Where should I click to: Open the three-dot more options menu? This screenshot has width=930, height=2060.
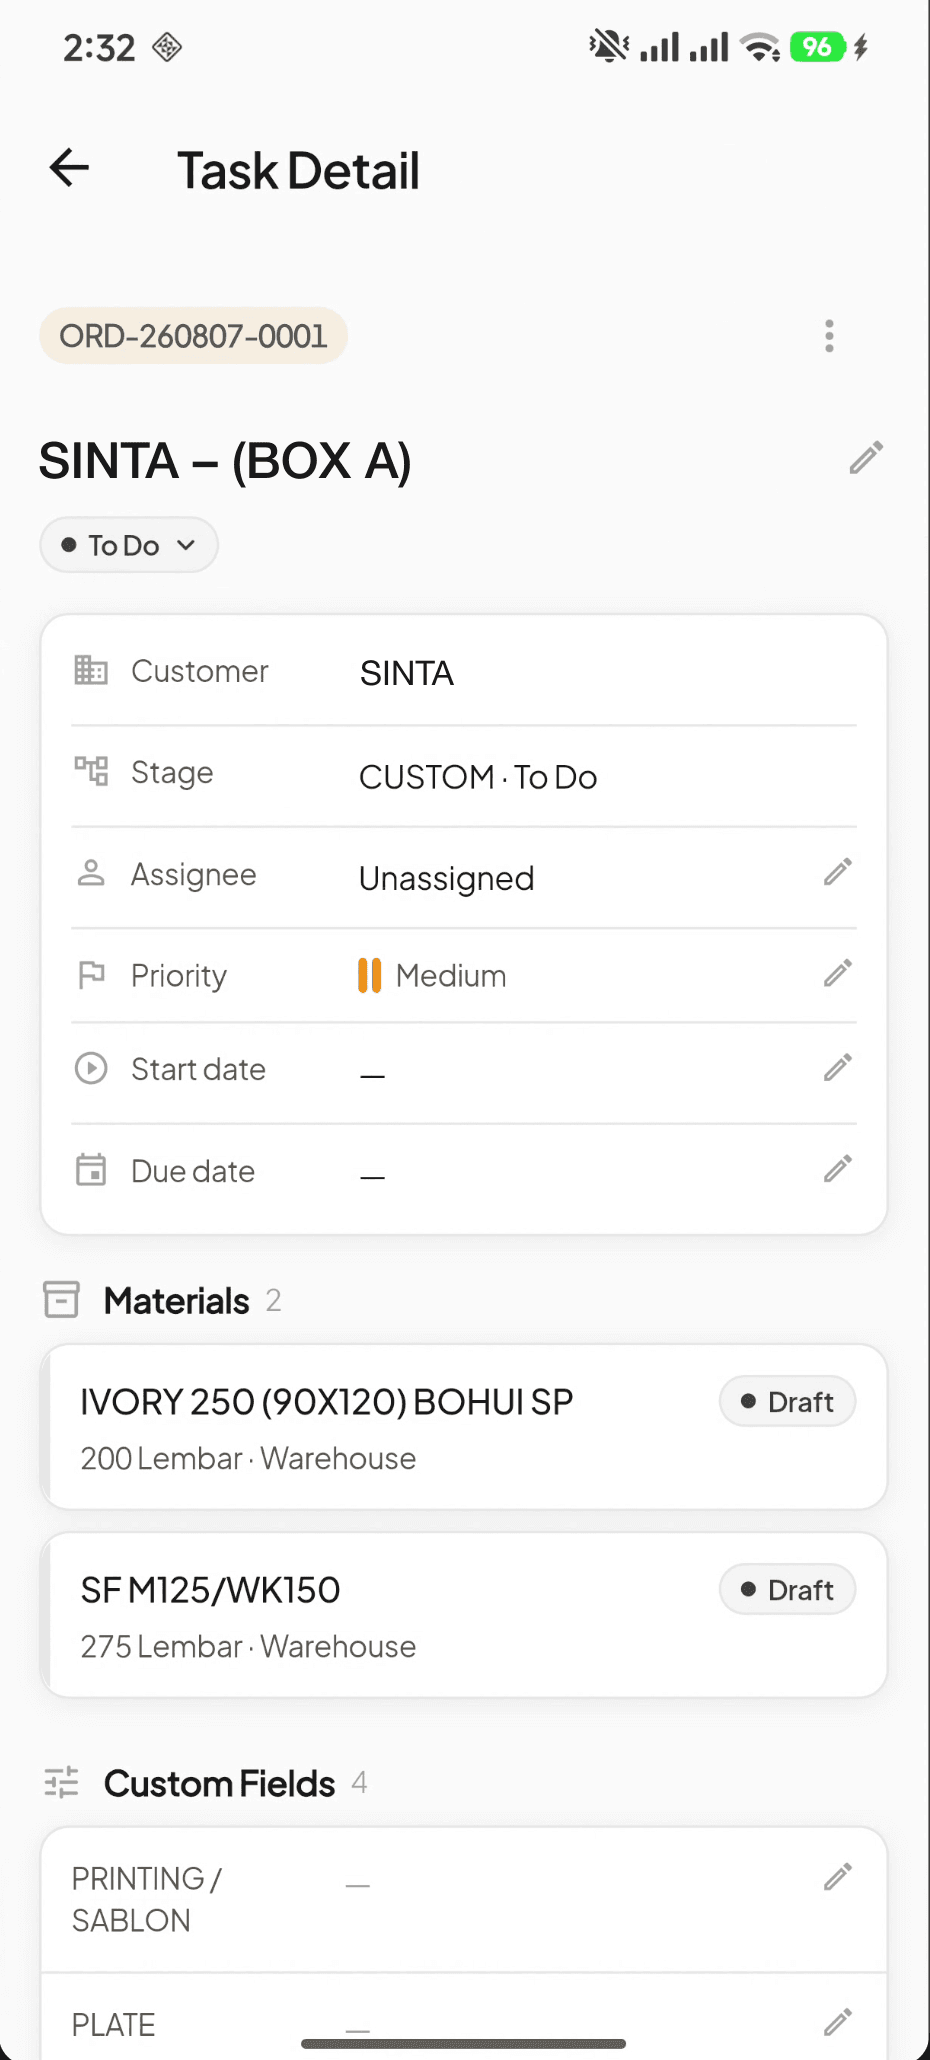[829, 336]
